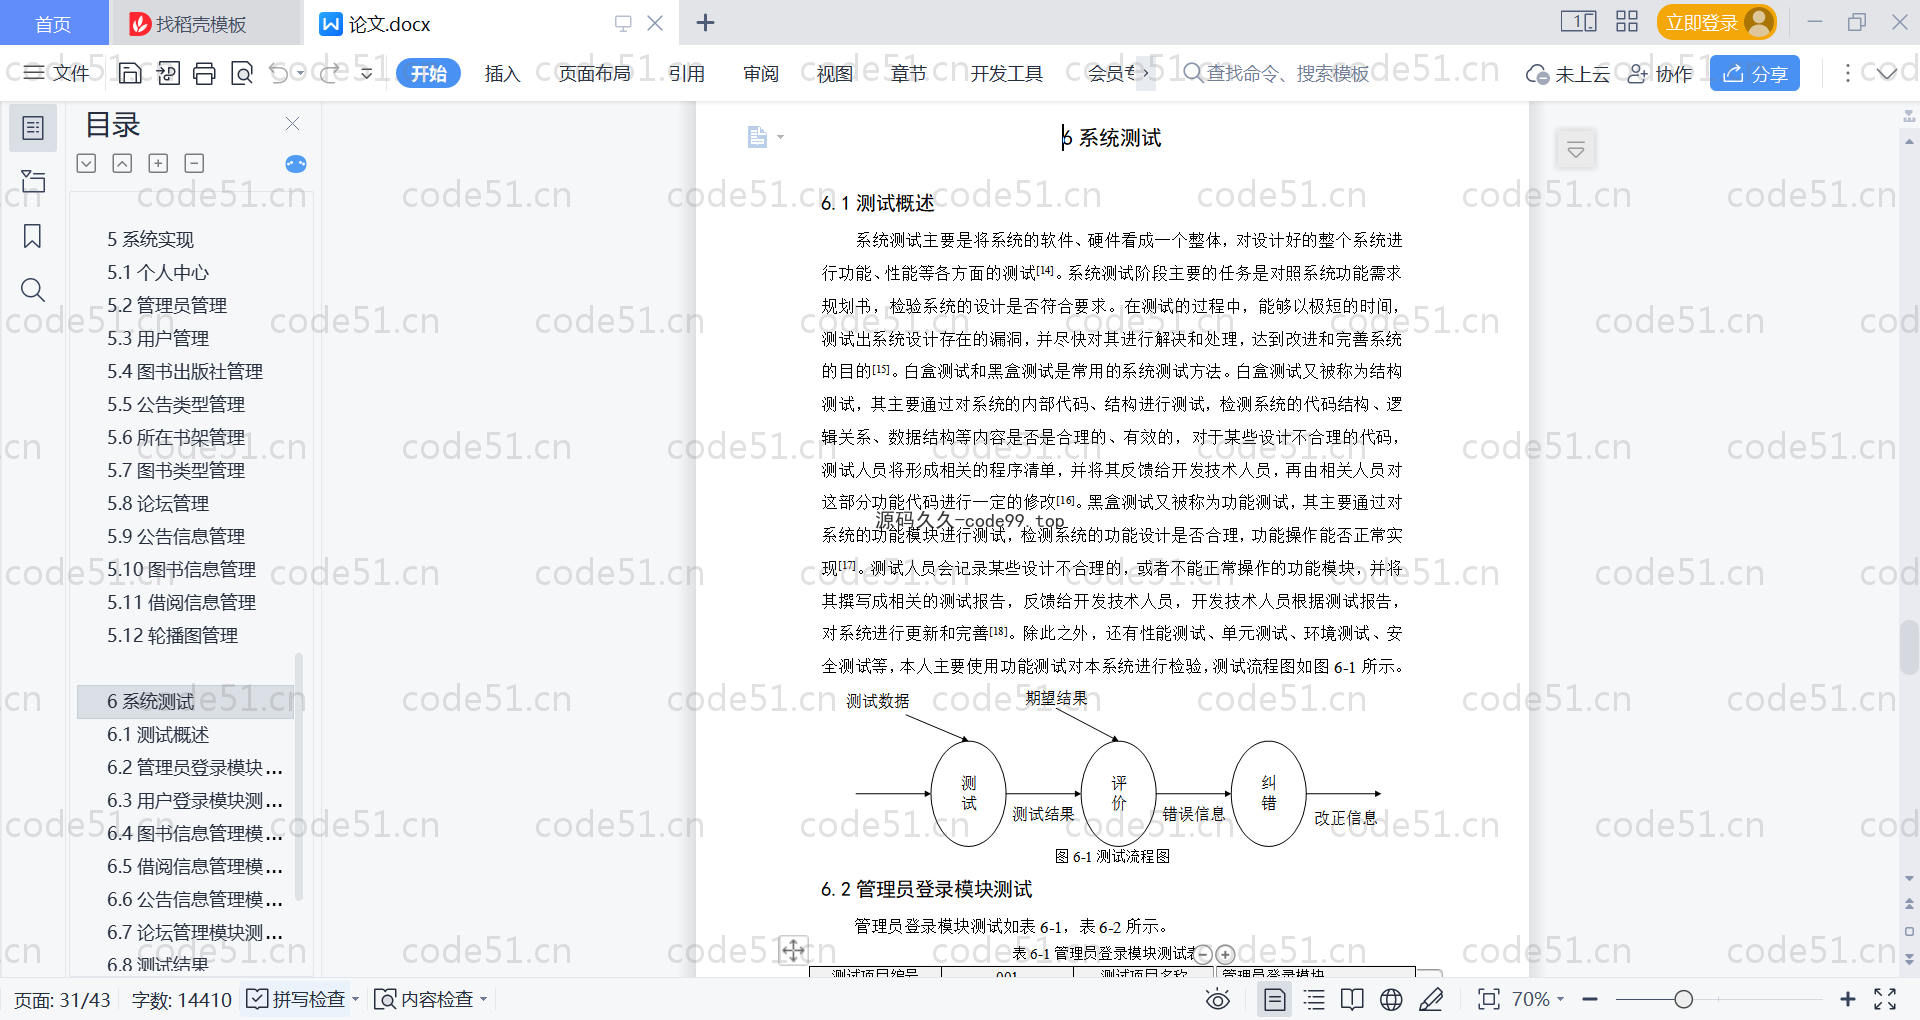Enable writing mode pen icon

(x=1431, y=999)
